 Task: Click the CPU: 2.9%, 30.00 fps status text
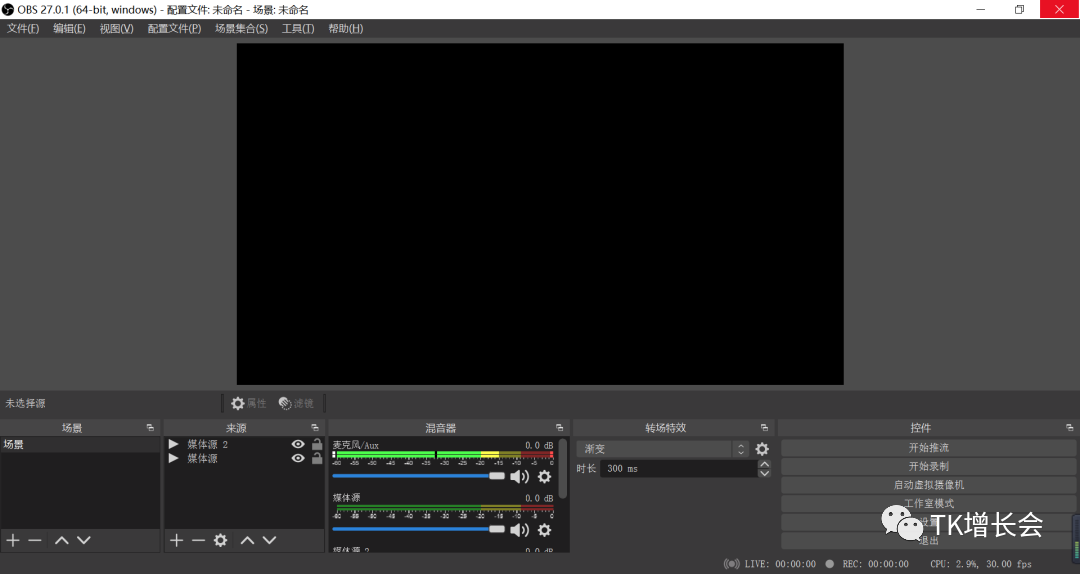tap(981, 564)
